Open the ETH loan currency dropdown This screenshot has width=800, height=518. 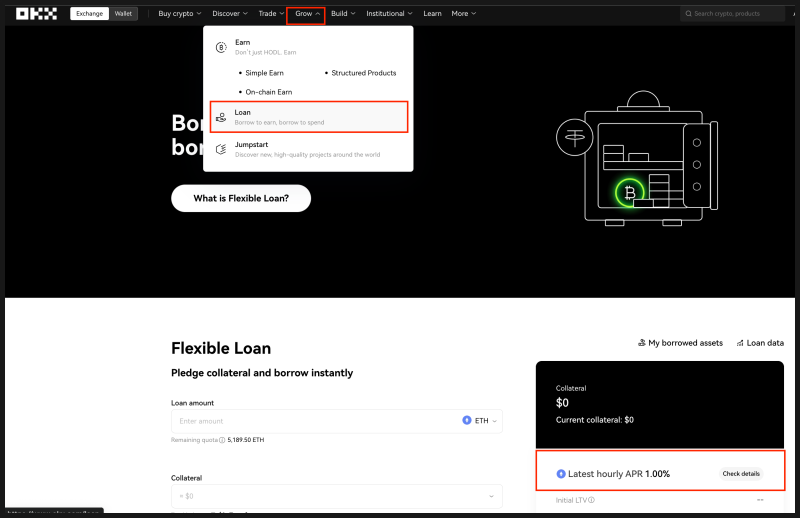[480, 421]
